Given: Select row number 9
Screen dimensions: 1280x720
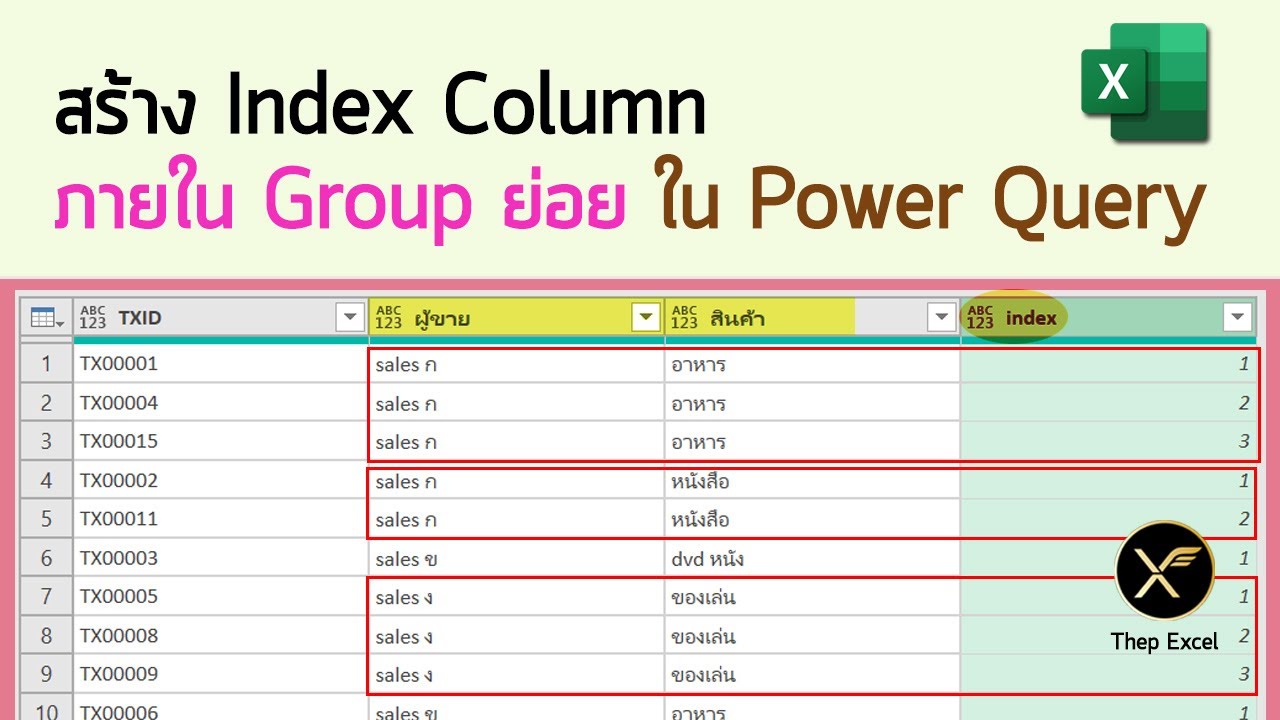Looking at the screenshot, I should tap(46, 674).
